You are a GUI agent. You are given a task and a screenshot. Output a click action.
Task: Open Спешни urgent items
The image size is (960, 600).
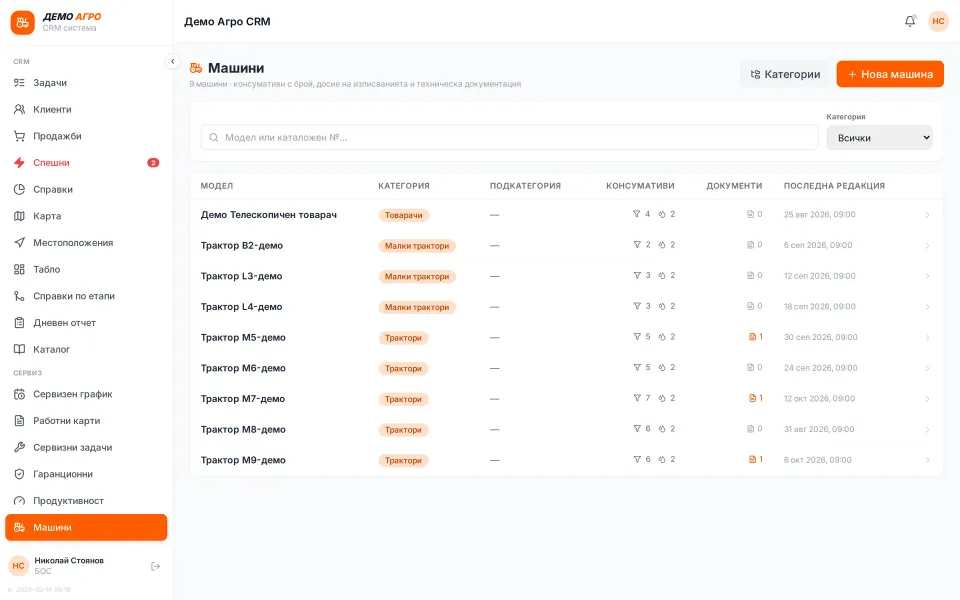tap(86, 163)
